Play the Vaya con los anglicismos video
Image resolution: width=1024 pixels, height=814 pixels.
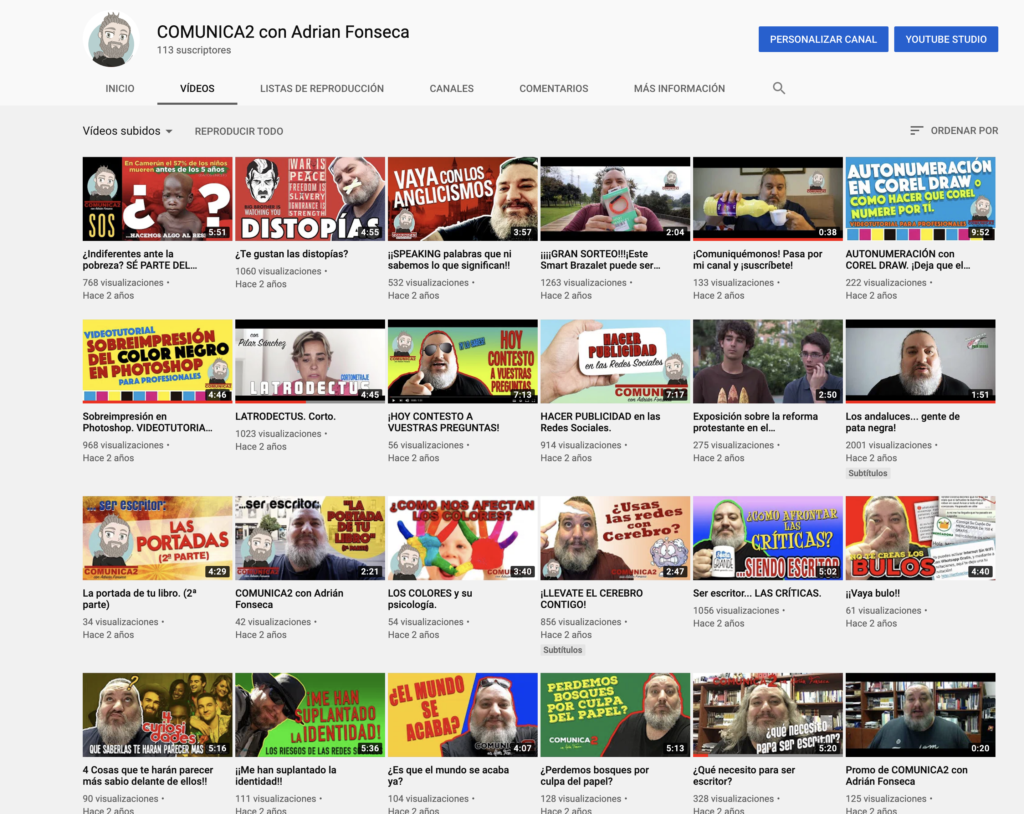(x=462, y=199)
